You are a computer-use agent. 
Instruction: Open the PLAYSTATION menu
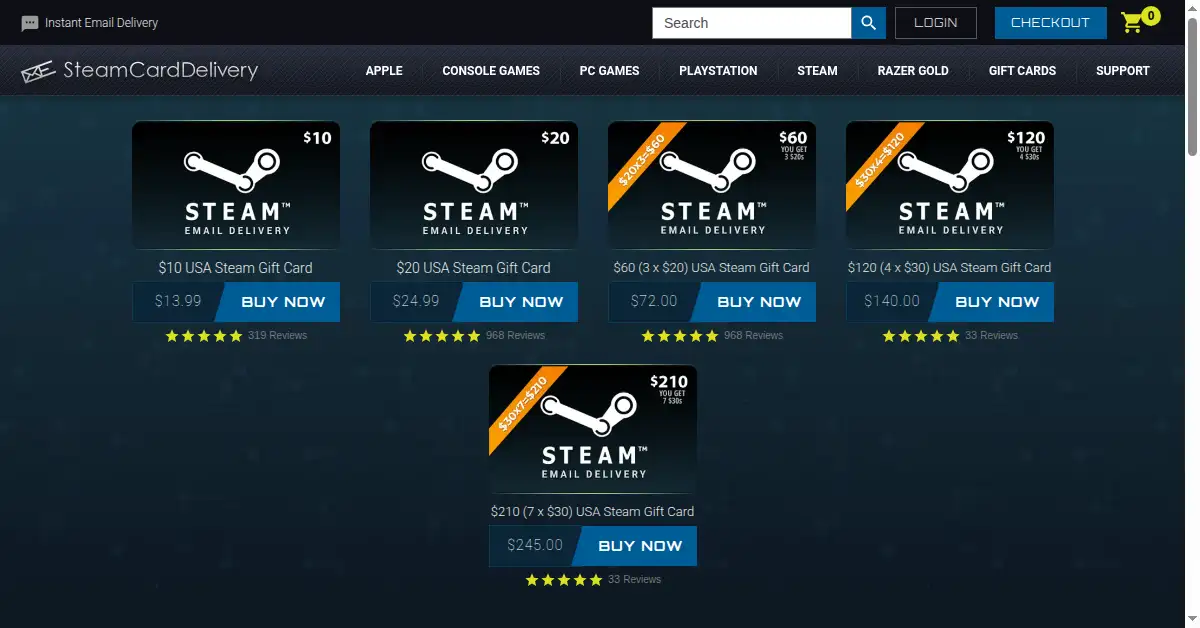pos(718,71)
